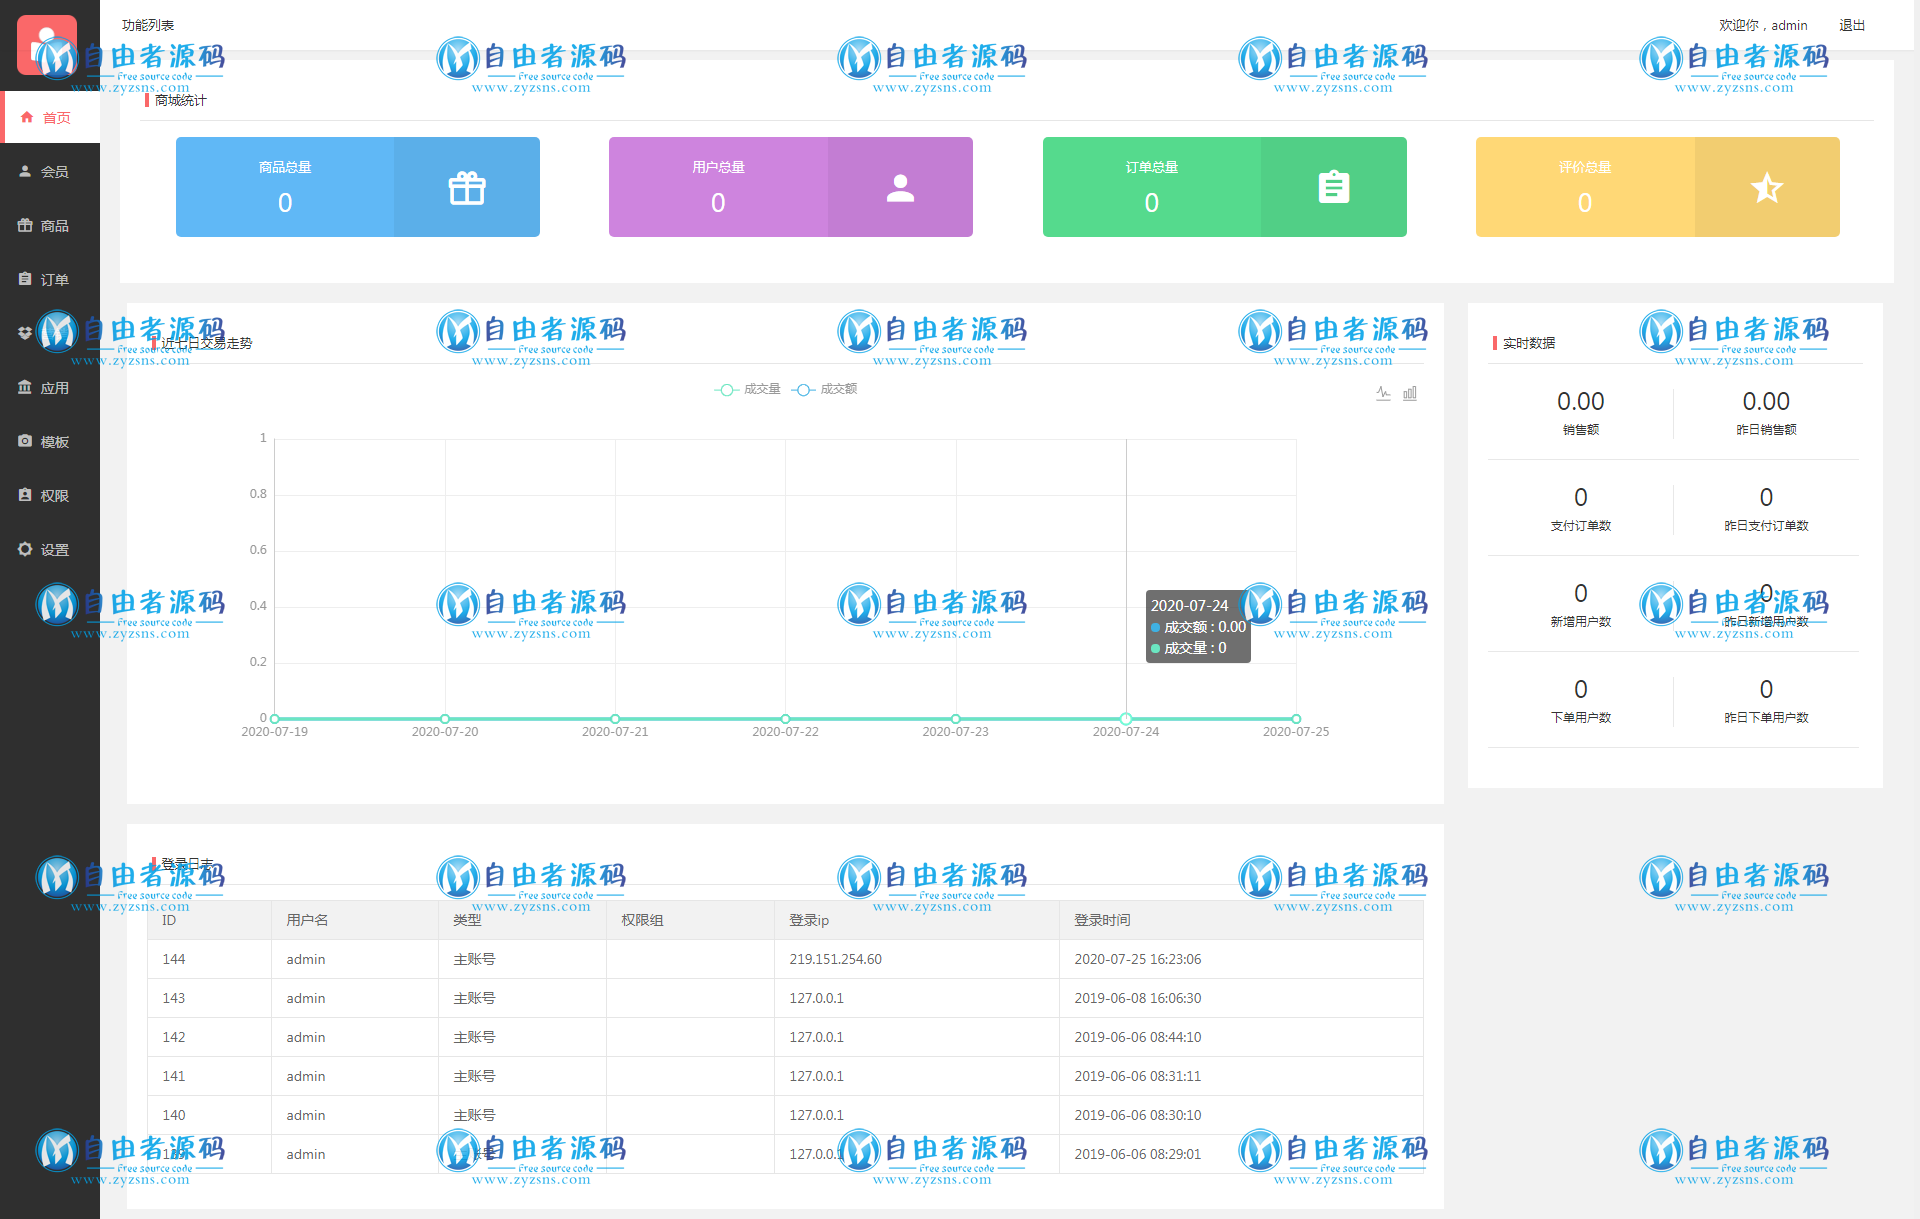Screen dimensions: 1920x1219
Task: Open the 权限 permissions menu item
Action: [x=50, y=495]
